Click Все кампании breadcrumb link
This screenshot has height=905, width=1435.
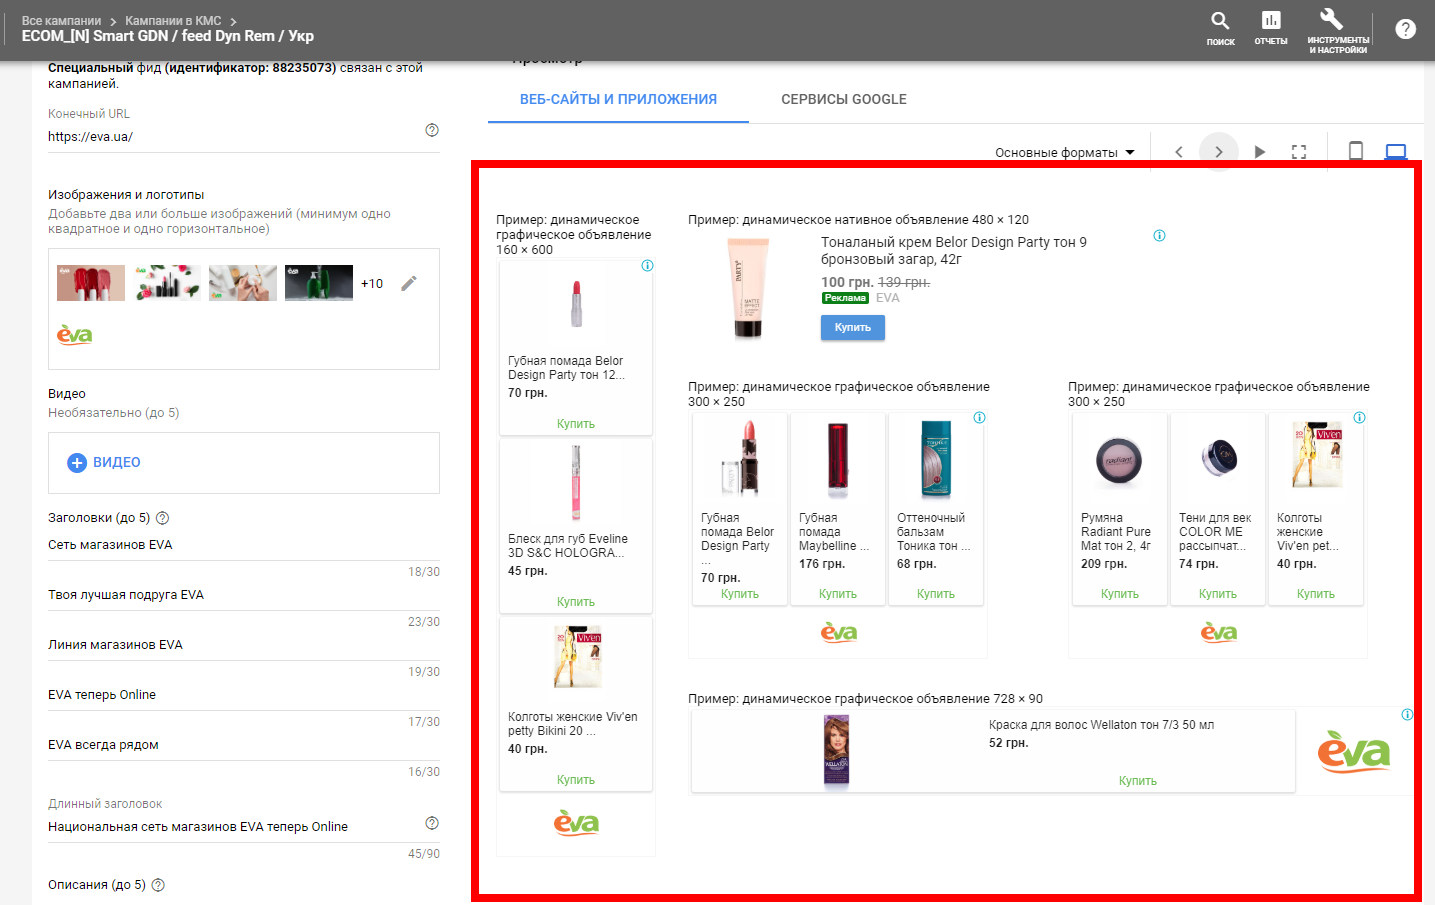pos(61,20)
